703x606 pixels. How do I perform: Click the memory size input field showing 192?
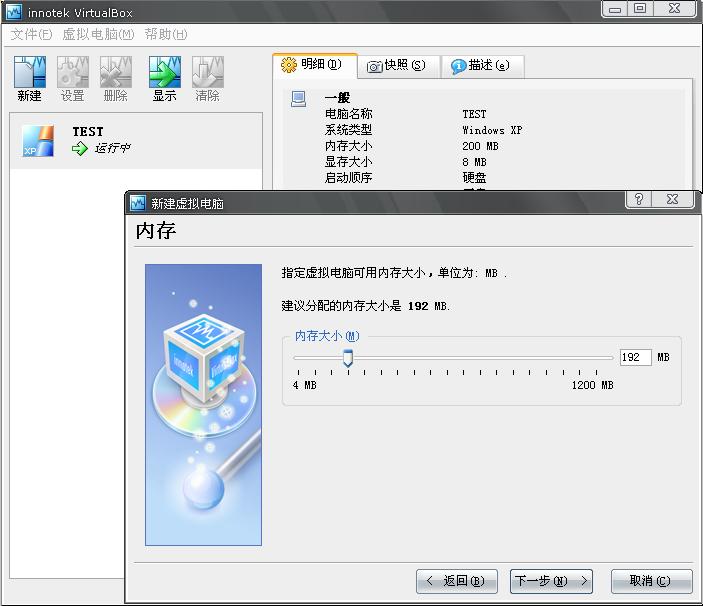(635, 357)
